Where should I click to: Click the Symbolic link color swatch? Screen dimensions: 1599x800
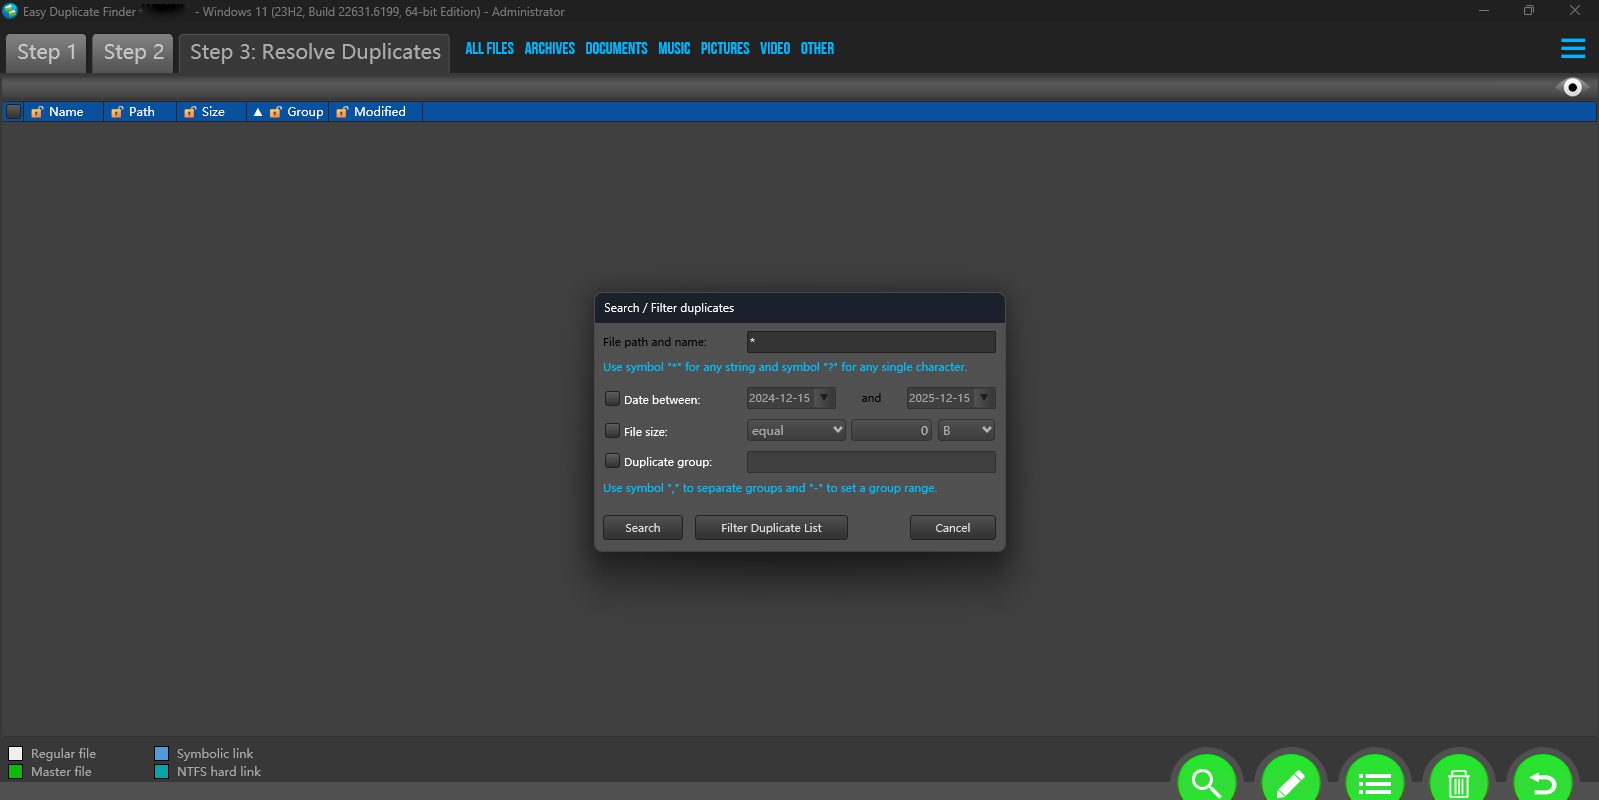click(x=161, y=754)
